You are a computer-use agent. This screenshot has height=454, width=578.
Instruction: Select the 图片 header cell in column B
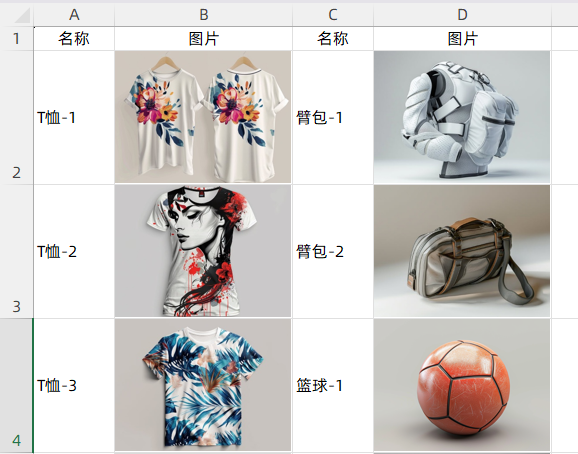[203, 38]
